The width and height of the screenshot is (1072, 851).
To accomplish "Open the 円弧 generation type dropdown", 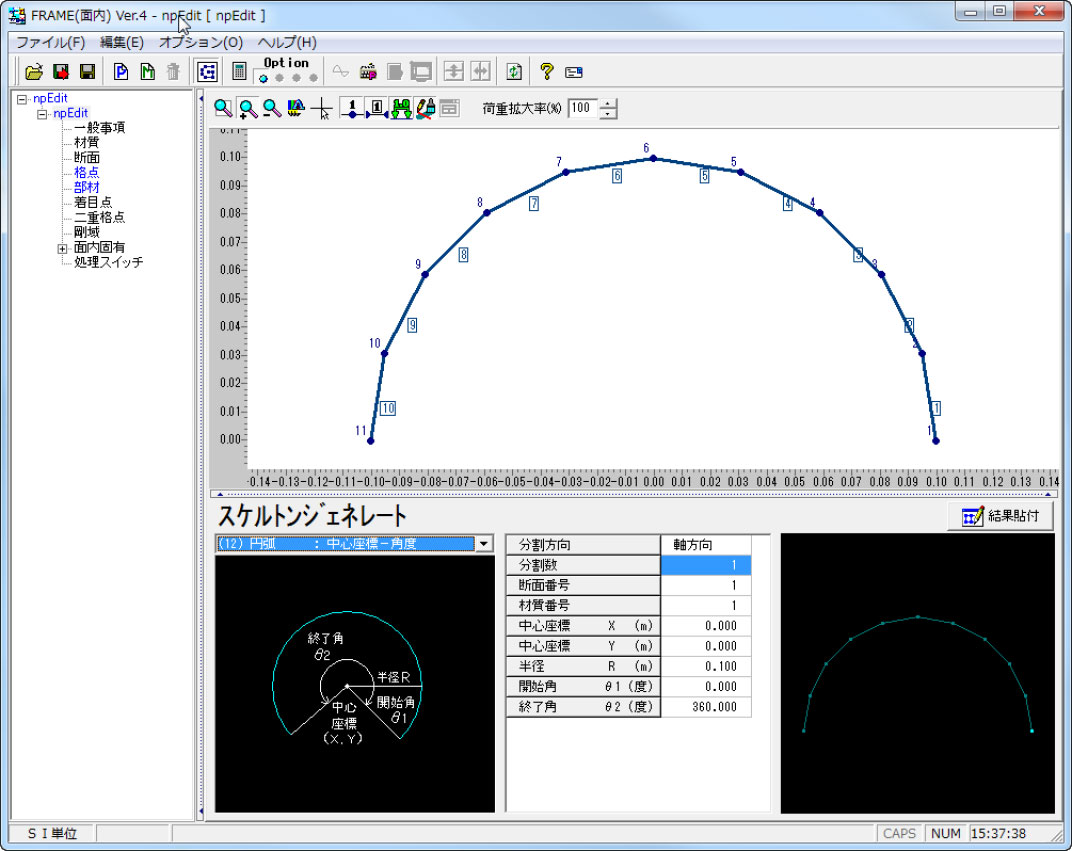I will 484,543.
